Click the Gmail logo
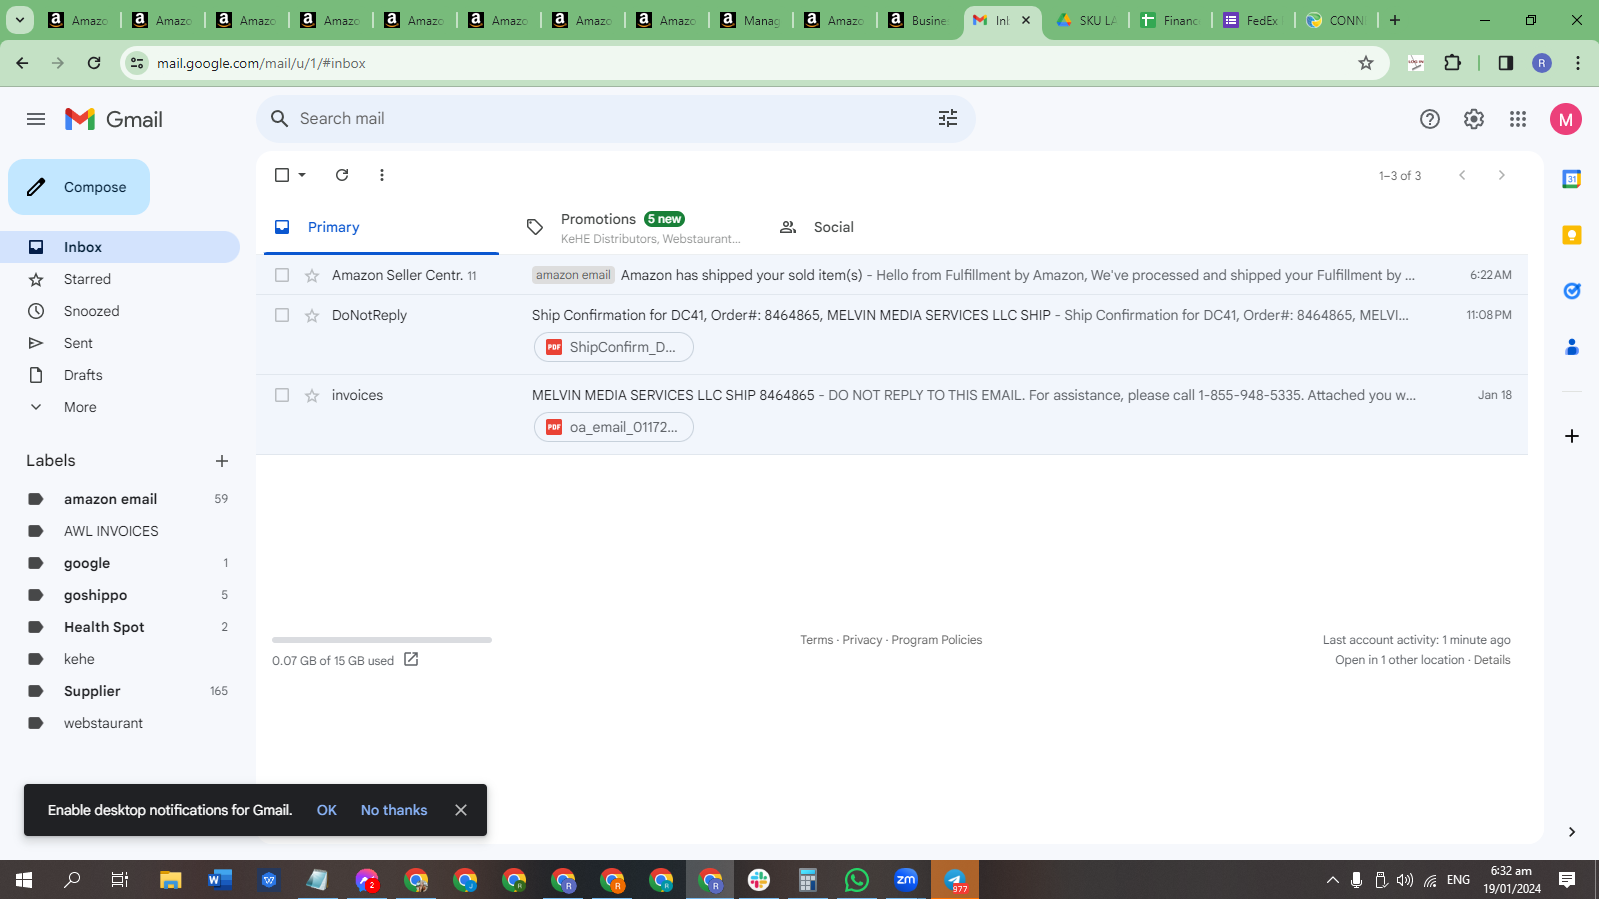The width and height of the screenshot is (1599, 899). (114, 119)
